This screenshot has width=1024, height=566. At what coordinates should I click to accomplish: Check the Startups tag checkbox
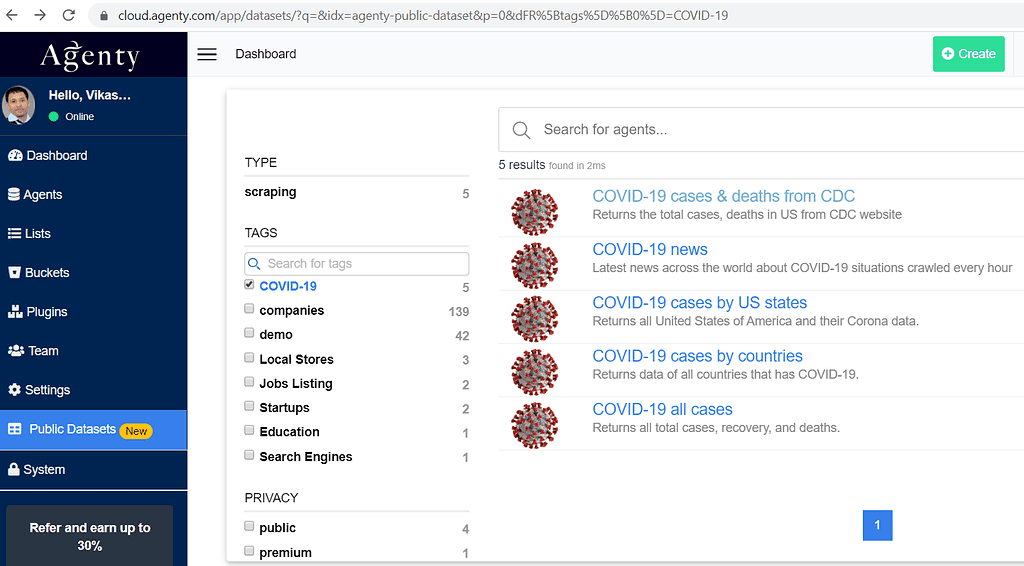[249, 405]
